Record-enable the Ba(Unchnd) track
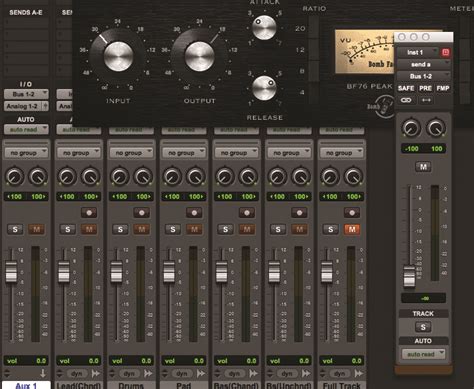The image size is (474, 389). (300, 213)
